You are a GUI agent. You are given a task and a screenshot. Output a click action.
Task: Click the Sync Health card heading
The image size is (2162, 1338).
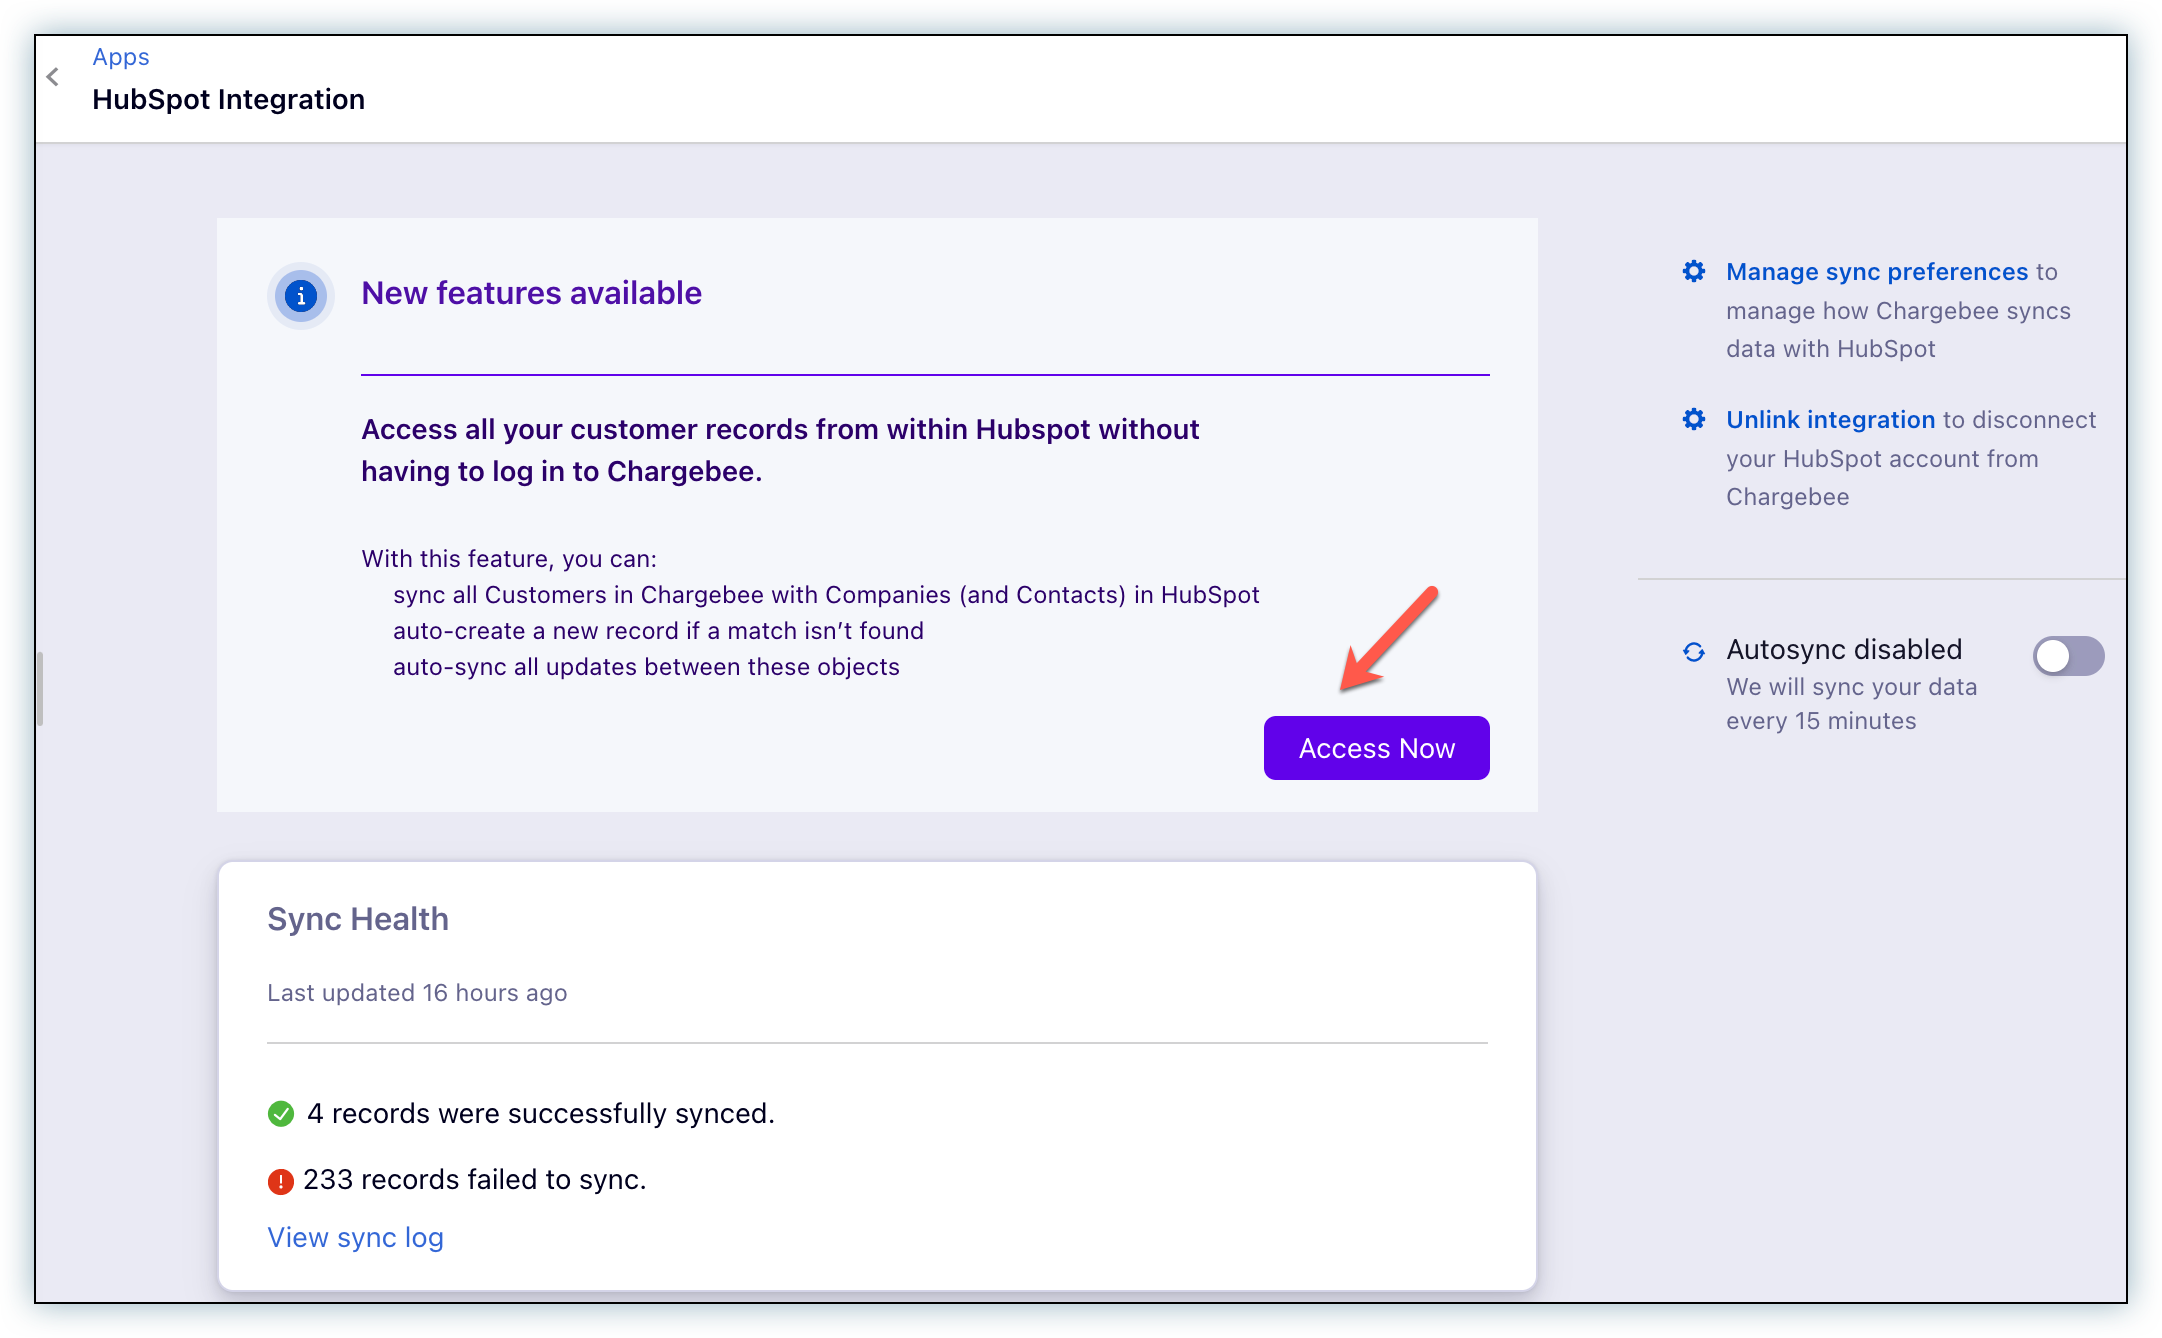point(357,918)
